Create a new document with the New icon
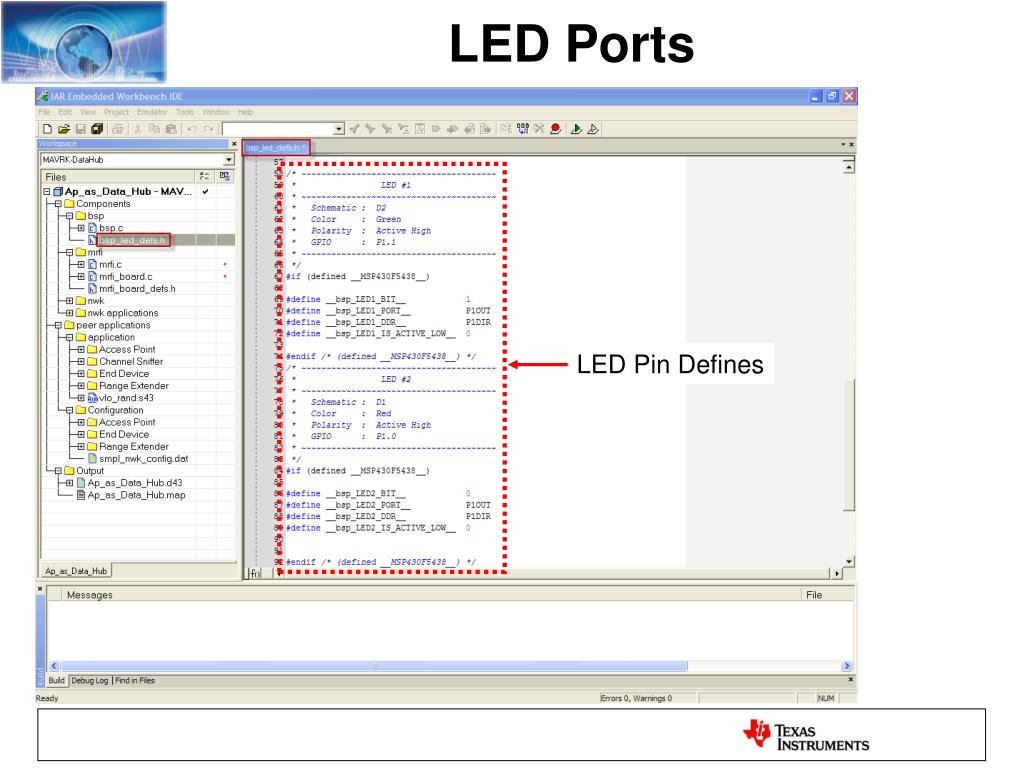 tap(47, 129)
